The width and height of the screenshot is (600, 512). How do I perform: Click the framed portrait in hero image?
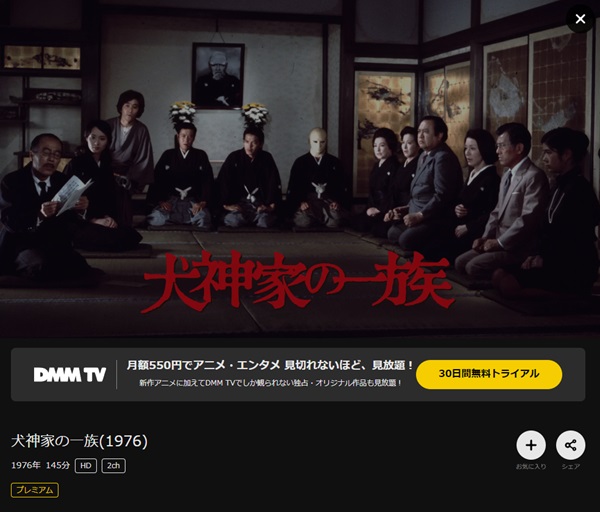coord(218,76)
